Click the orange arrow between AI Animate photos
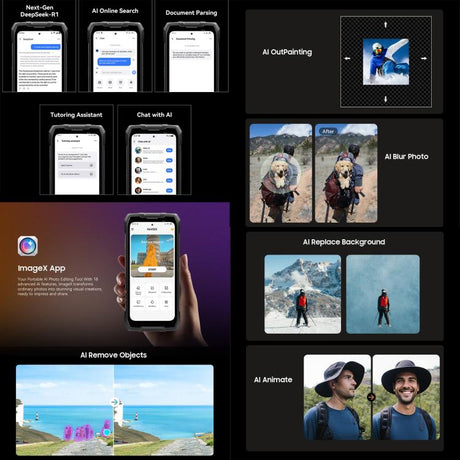 point(371,397)
